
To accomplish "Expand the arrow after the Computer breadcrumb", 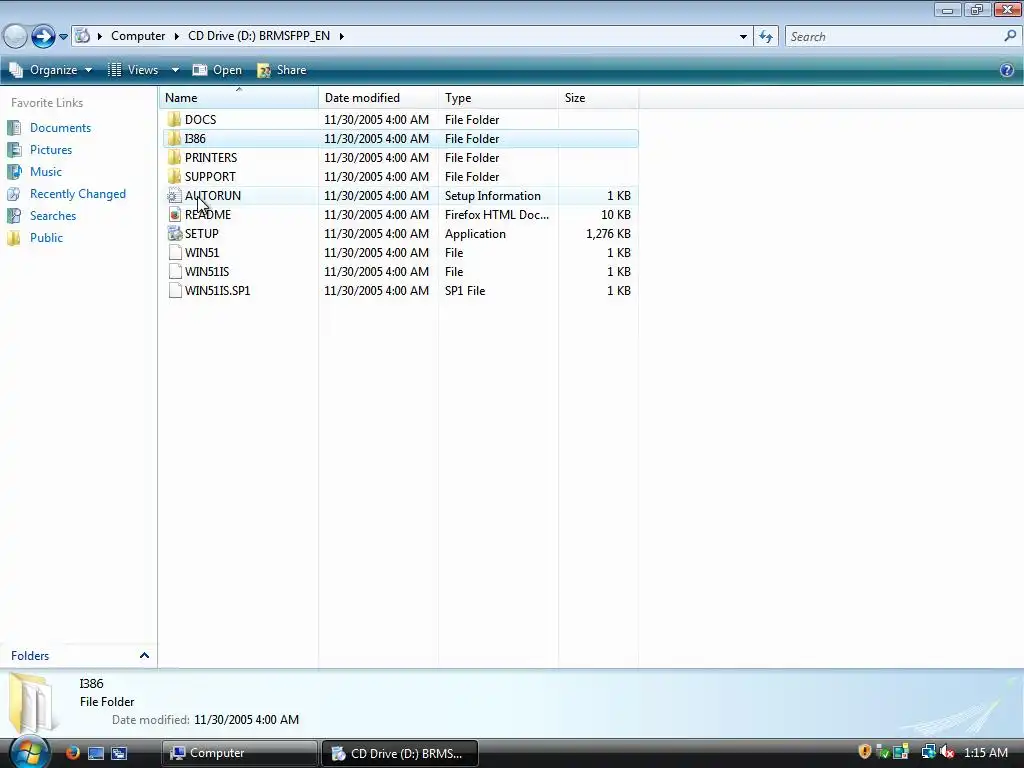I will pyautogui.click(x=176, y=36).
